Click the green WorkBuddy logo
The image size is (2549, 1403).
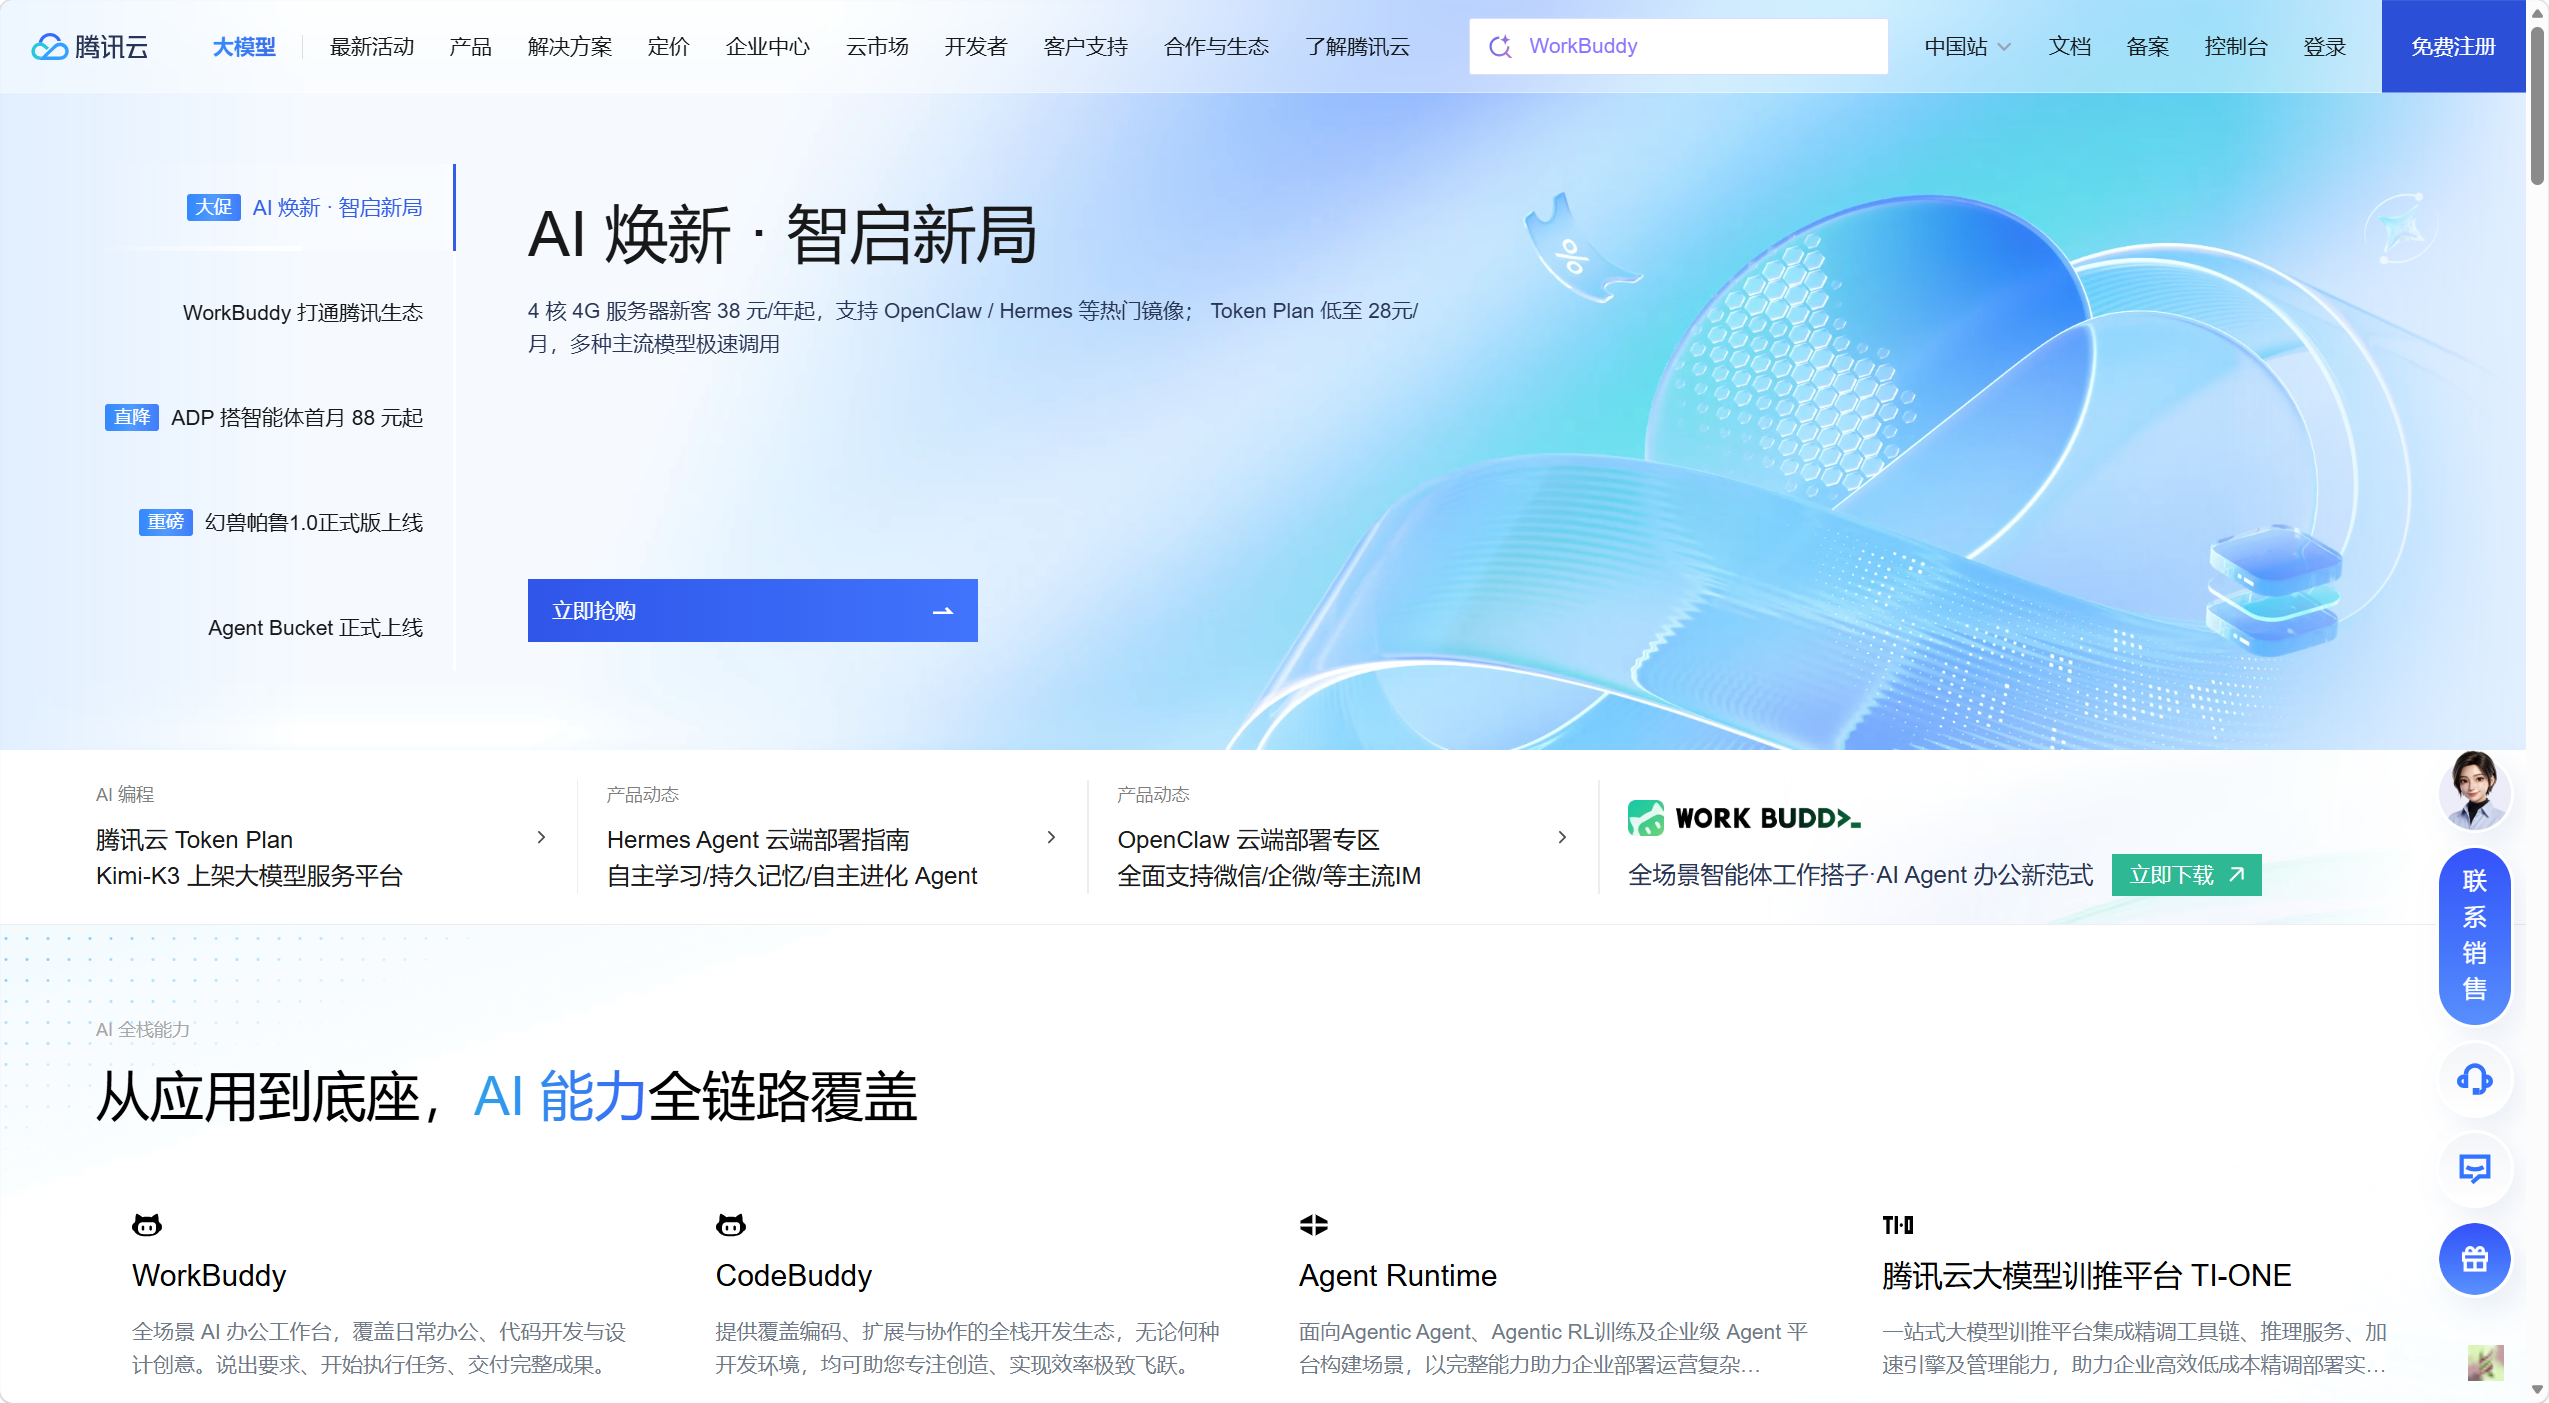(1744, 818)
